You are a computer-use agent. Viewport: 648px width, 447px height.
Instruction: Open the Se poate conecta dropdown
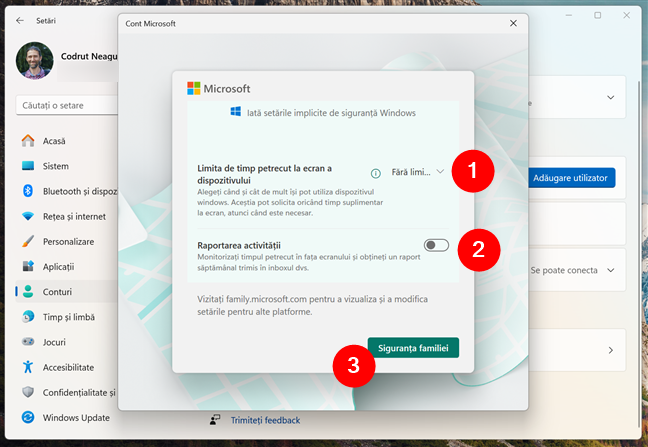pos(572,270)
